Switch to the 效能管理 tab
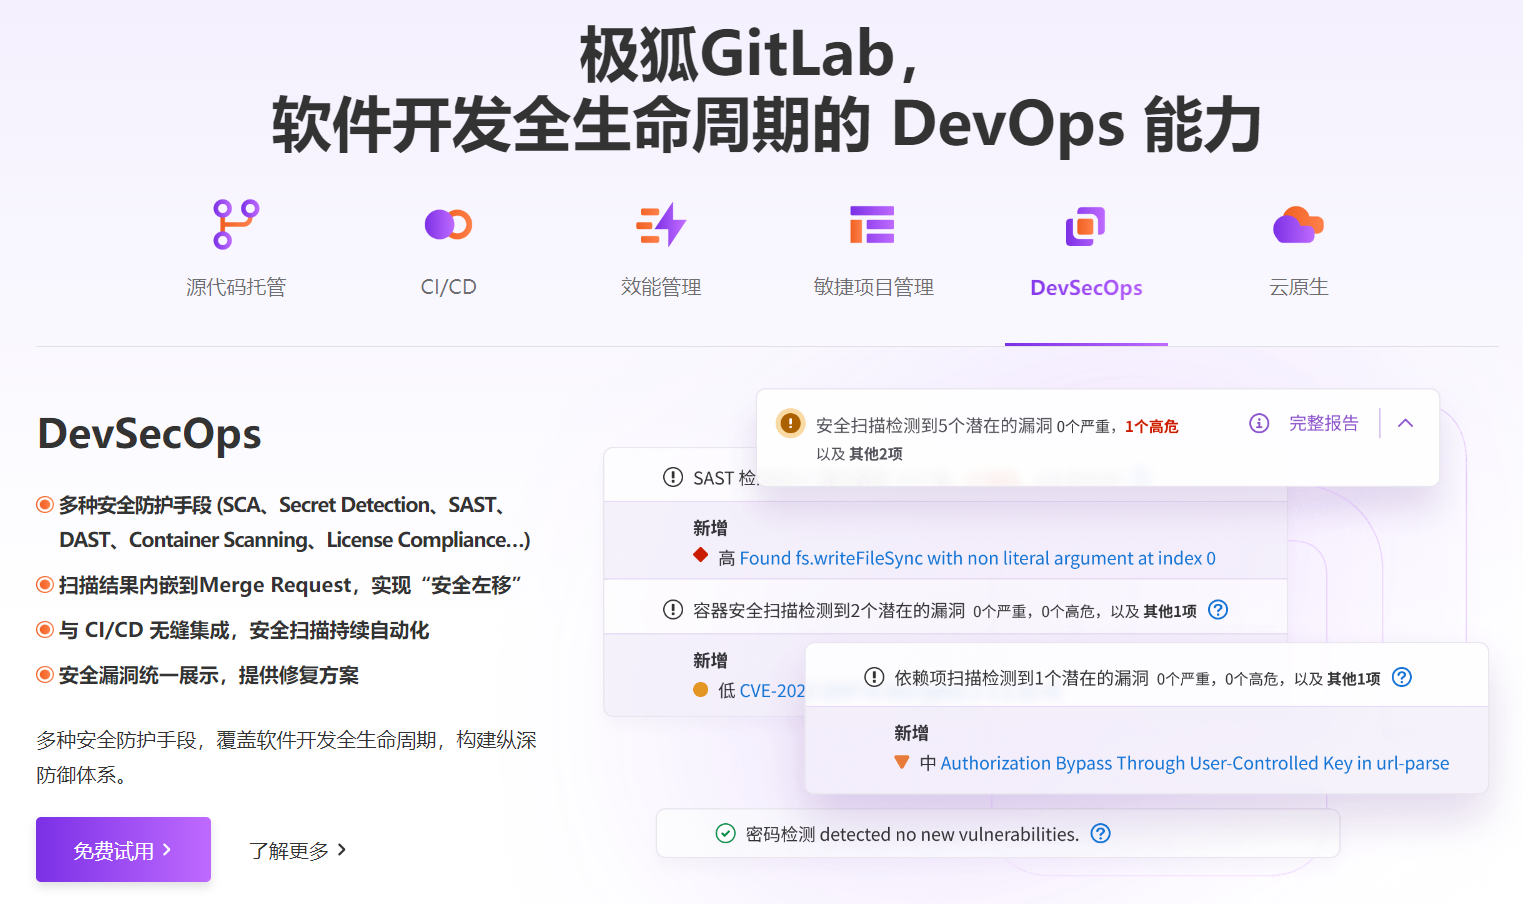Image resolution: width=1523 pixels, height=904 pixels. [661, 288]
